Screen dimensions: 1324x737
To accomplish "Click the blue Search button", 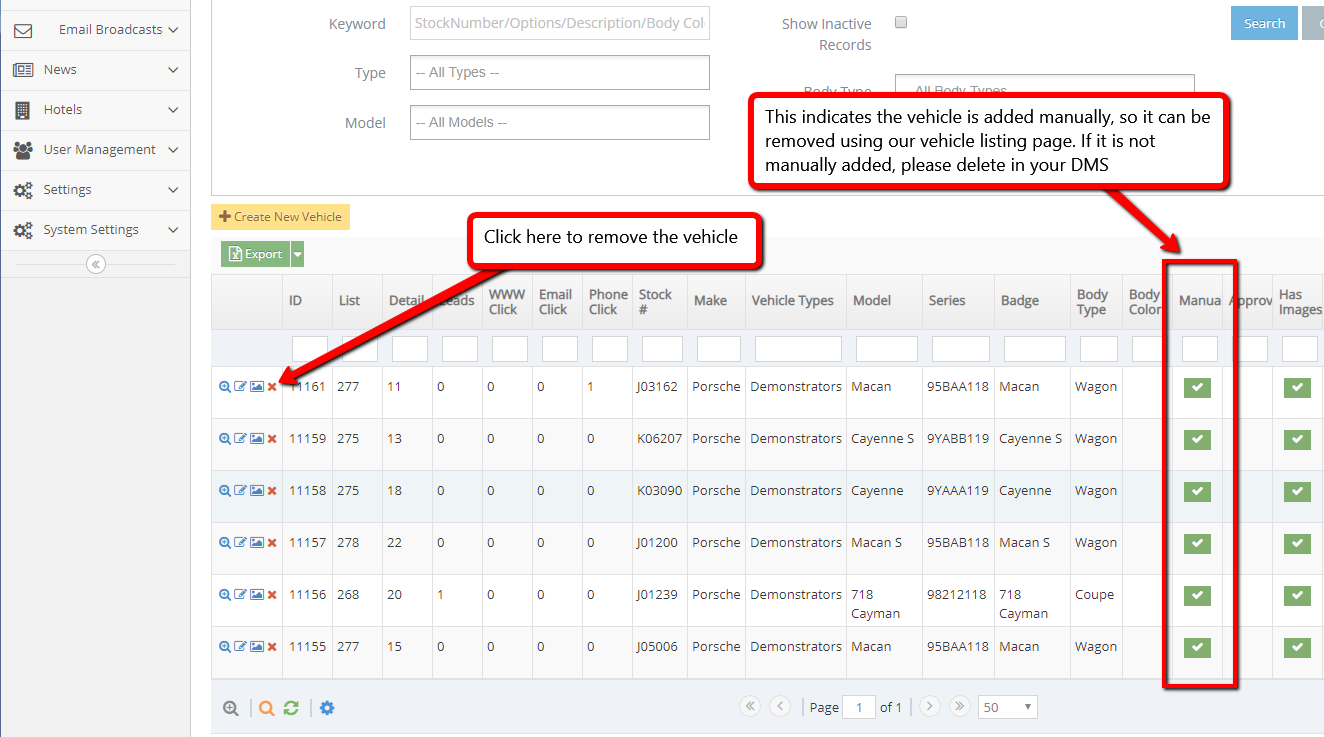I will pos(1263,23).
